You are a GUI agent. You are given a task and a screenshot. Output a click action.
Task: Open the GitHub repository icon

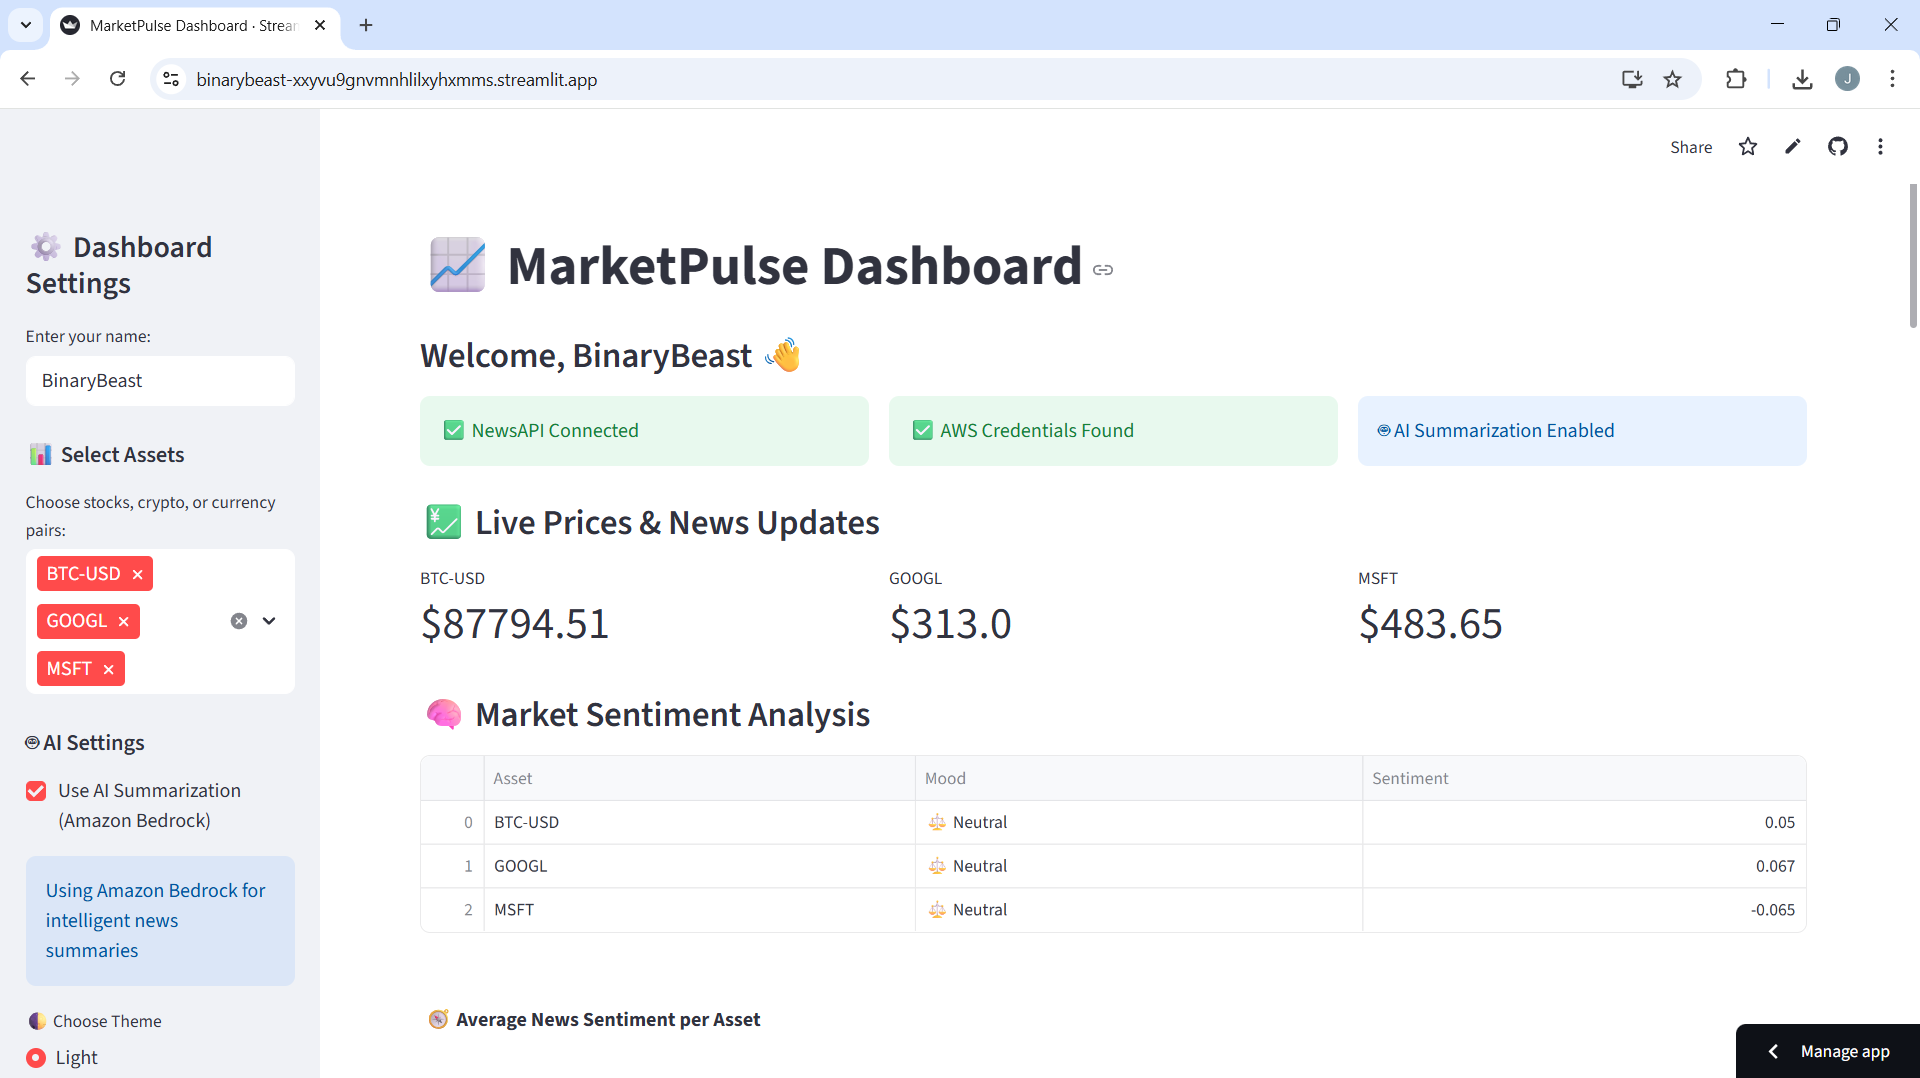(1839, 146)
